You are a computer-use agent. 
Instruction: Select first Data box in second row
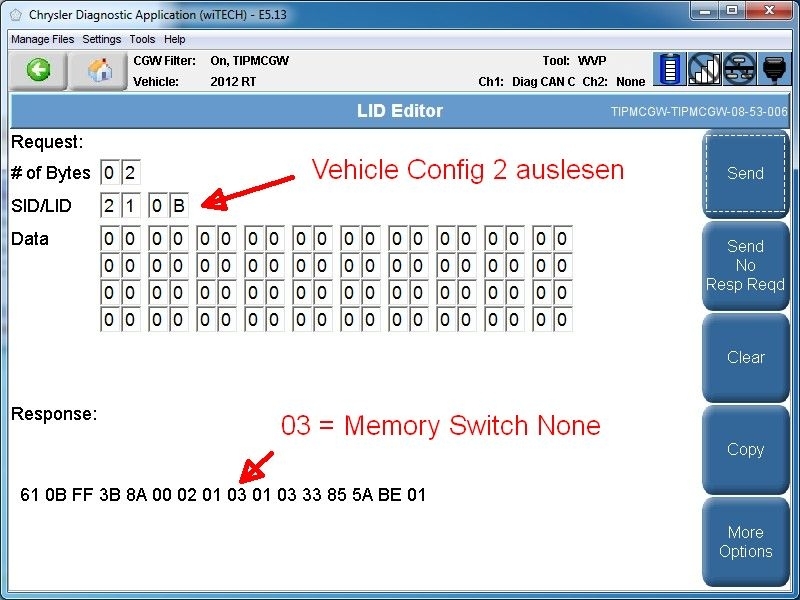click(109, 265)
